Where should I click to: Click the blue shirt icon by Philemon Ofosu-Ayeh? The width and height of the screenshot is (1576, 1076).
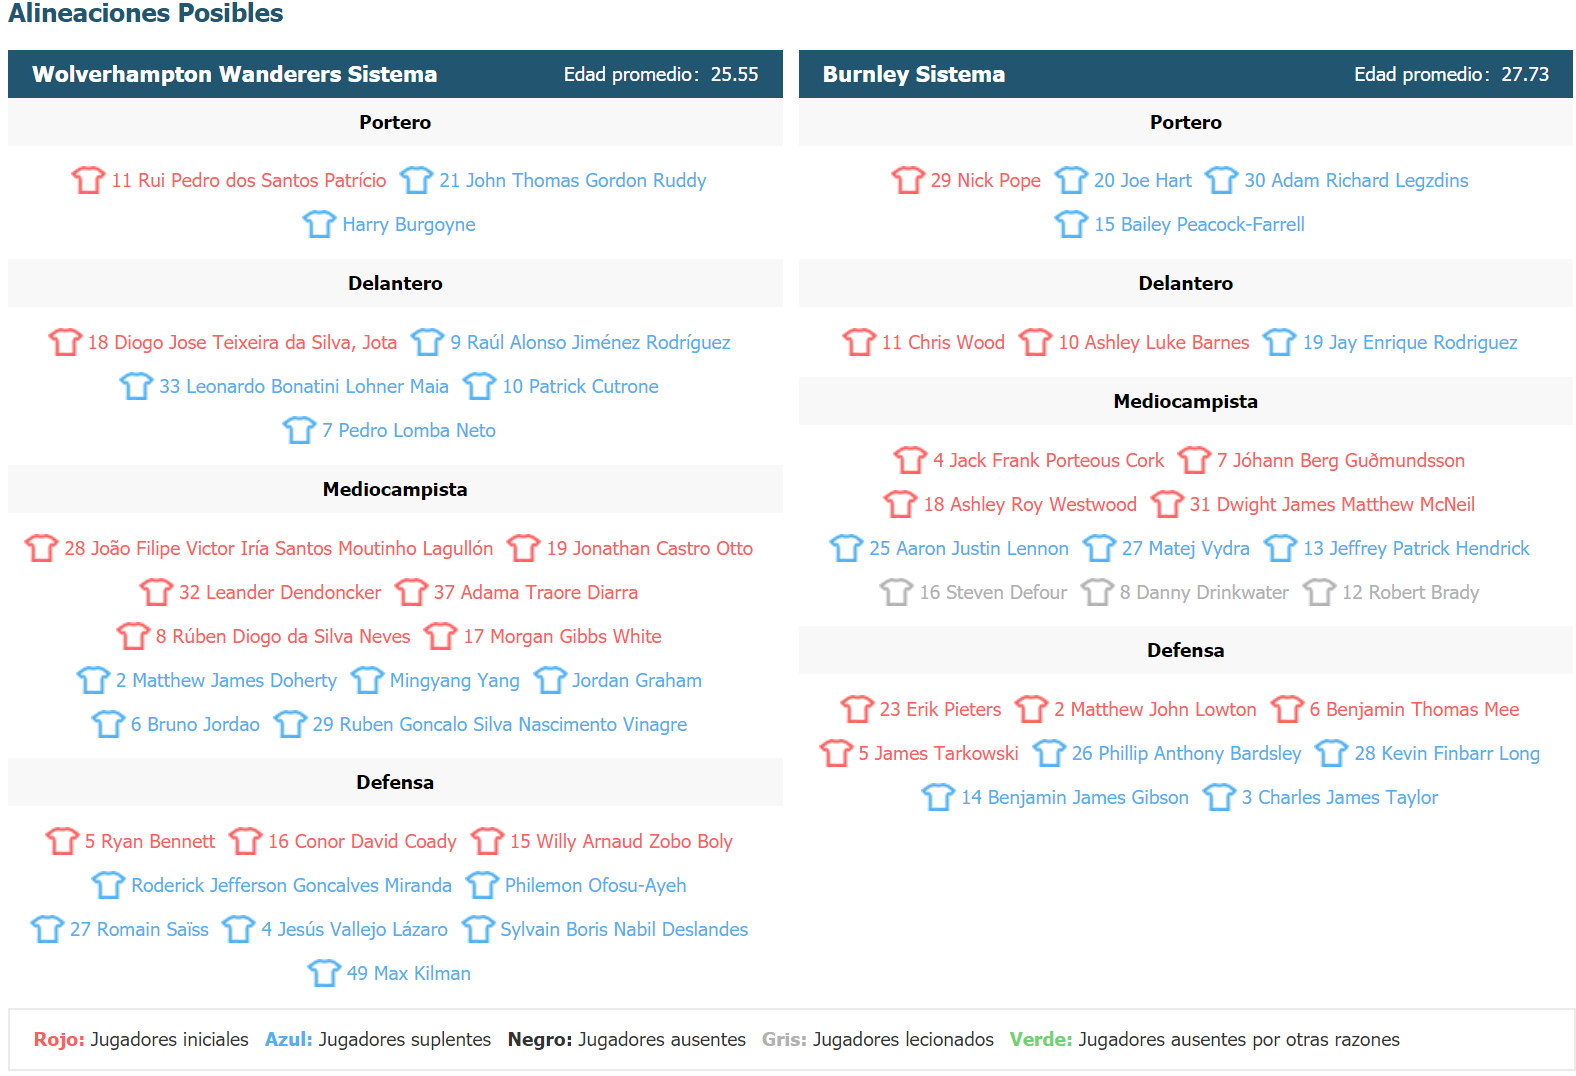[482, 885]
